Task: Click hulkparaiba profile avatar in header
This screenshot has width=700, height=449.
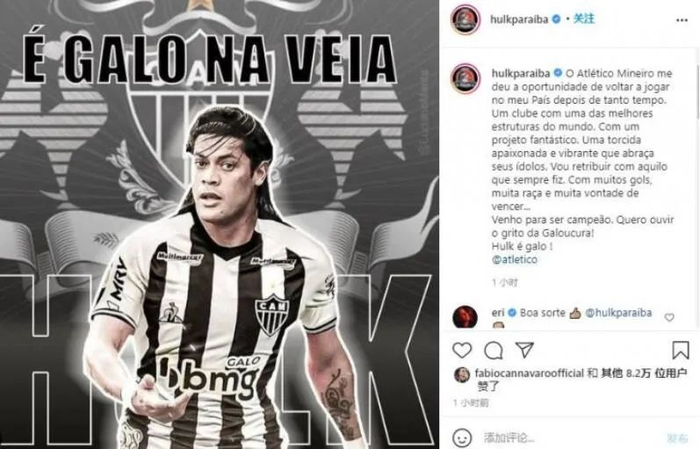Action: pos(465,20)
